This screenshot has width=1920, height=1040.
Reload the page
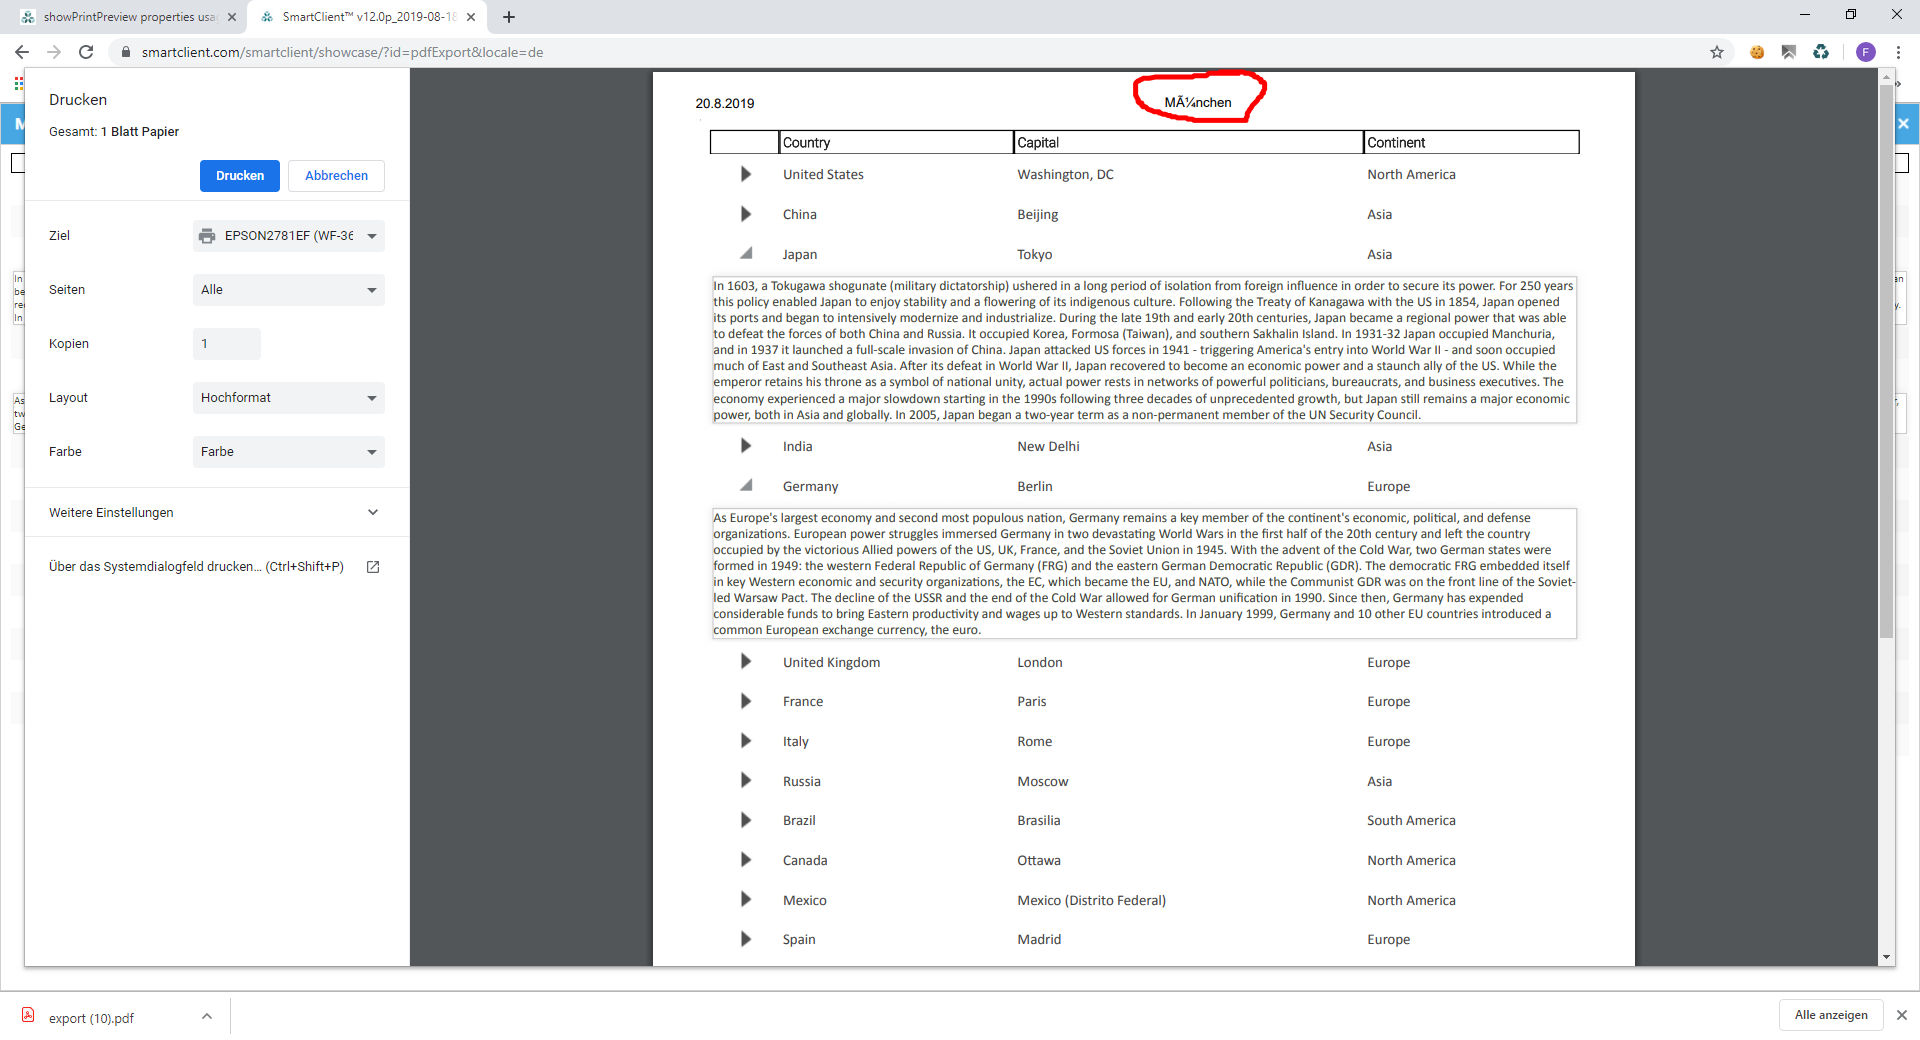(86, 52)
